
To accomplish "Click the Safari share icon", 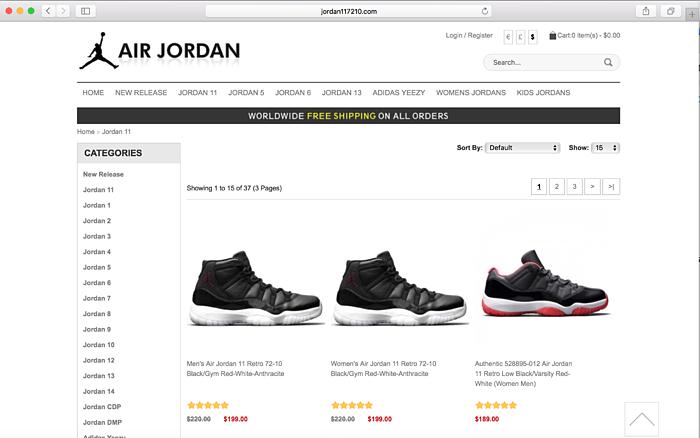I will point(646,11).
